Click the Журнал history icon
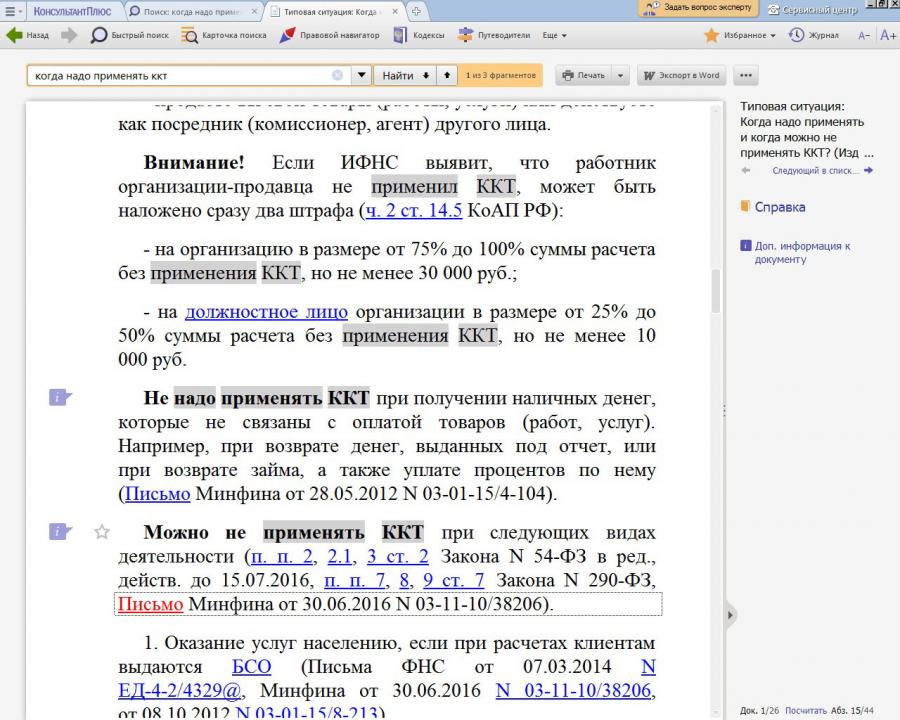 [x=797, y=35]
